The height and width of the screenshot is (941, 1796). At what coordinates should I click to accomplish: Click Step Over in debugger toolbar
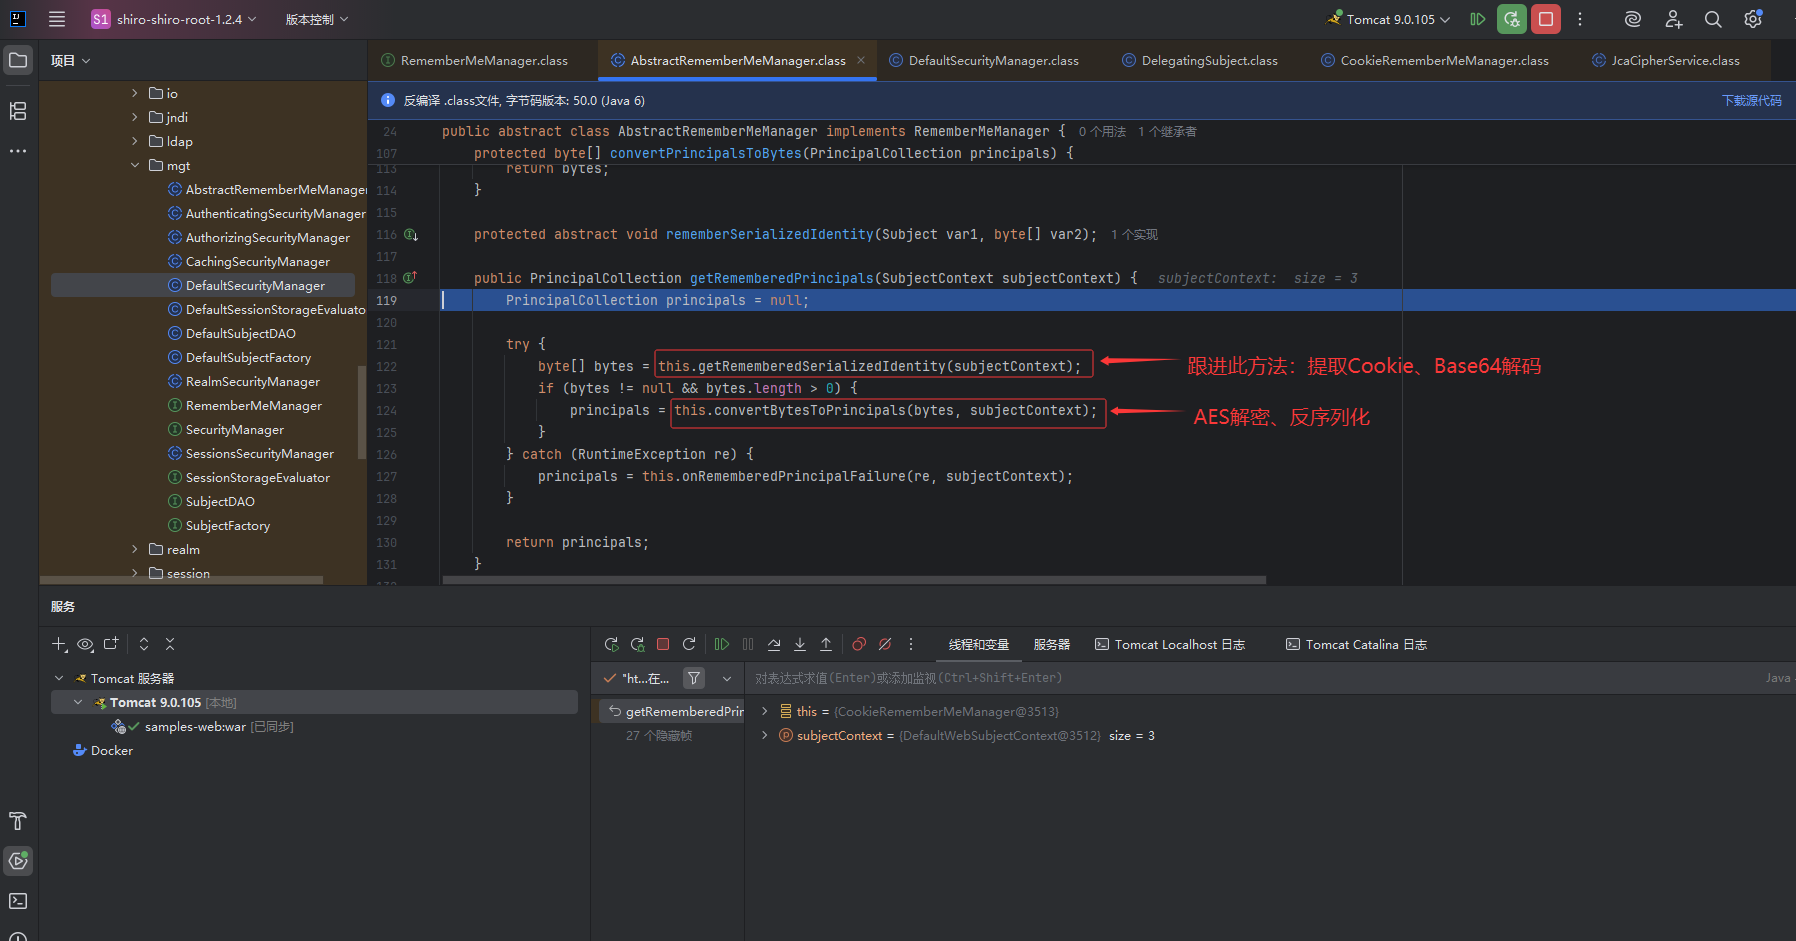coord(774,645)
